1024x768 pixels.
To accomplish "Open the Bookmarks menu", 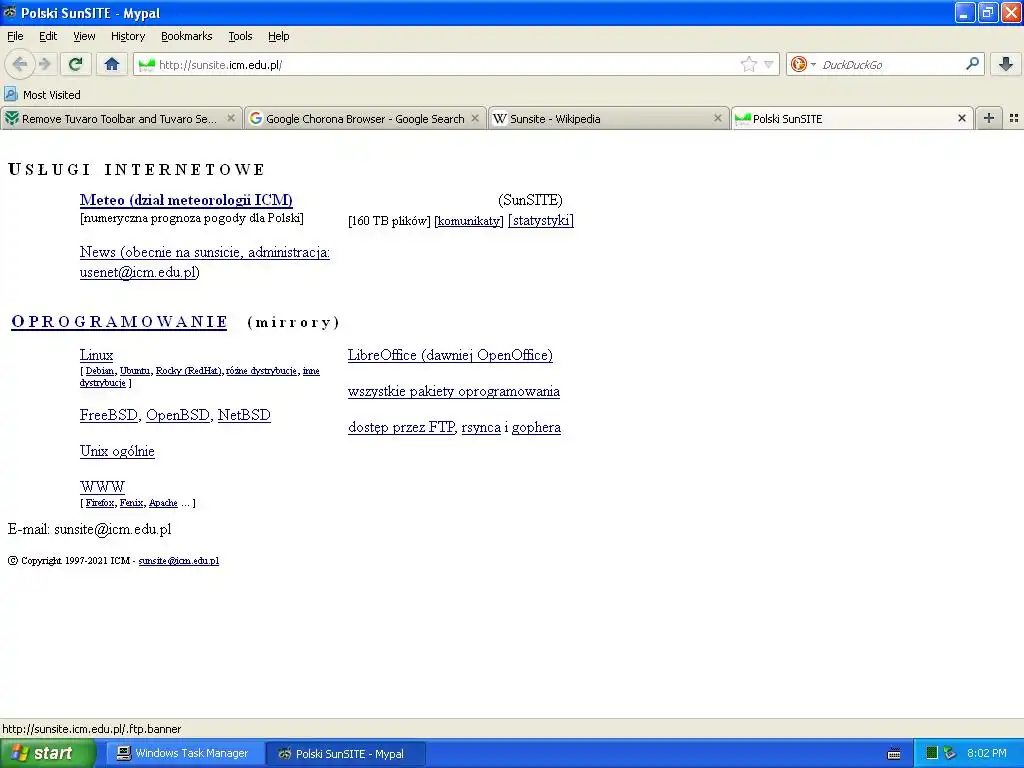I will (x=186, y=36).
